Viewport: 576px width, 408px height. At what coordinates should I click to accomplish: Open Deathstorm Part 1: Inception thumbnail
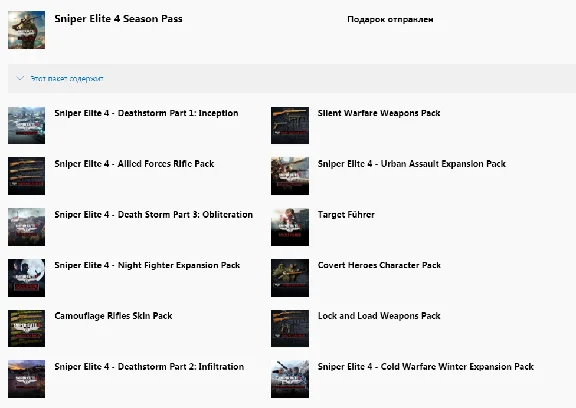(26, 125)
